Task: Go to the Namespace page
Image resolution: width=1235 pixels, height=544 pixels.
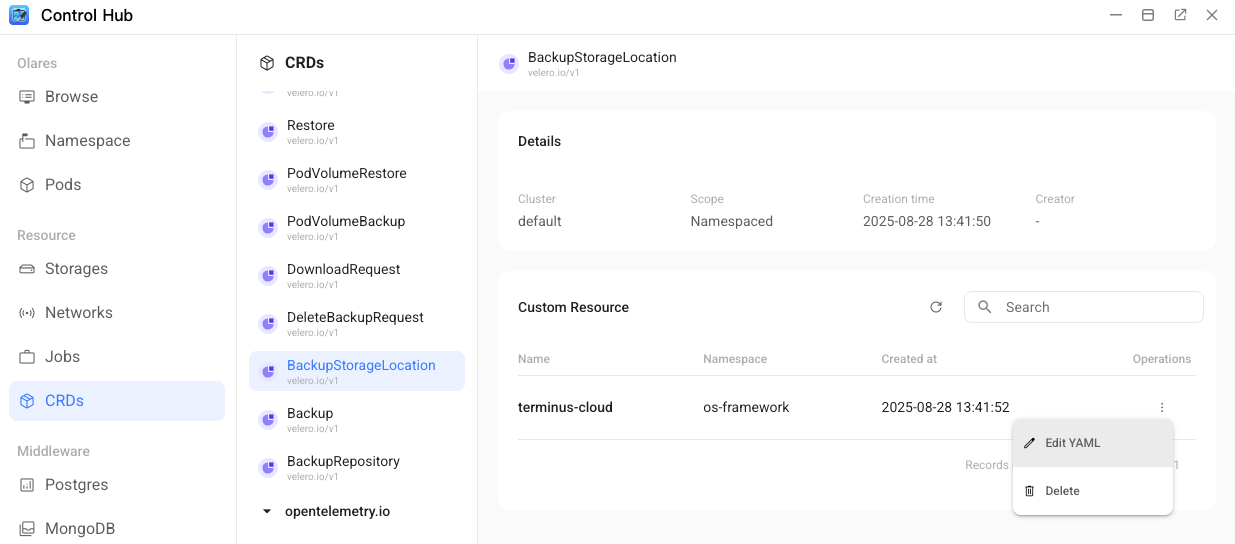Action: coord(87,141)
